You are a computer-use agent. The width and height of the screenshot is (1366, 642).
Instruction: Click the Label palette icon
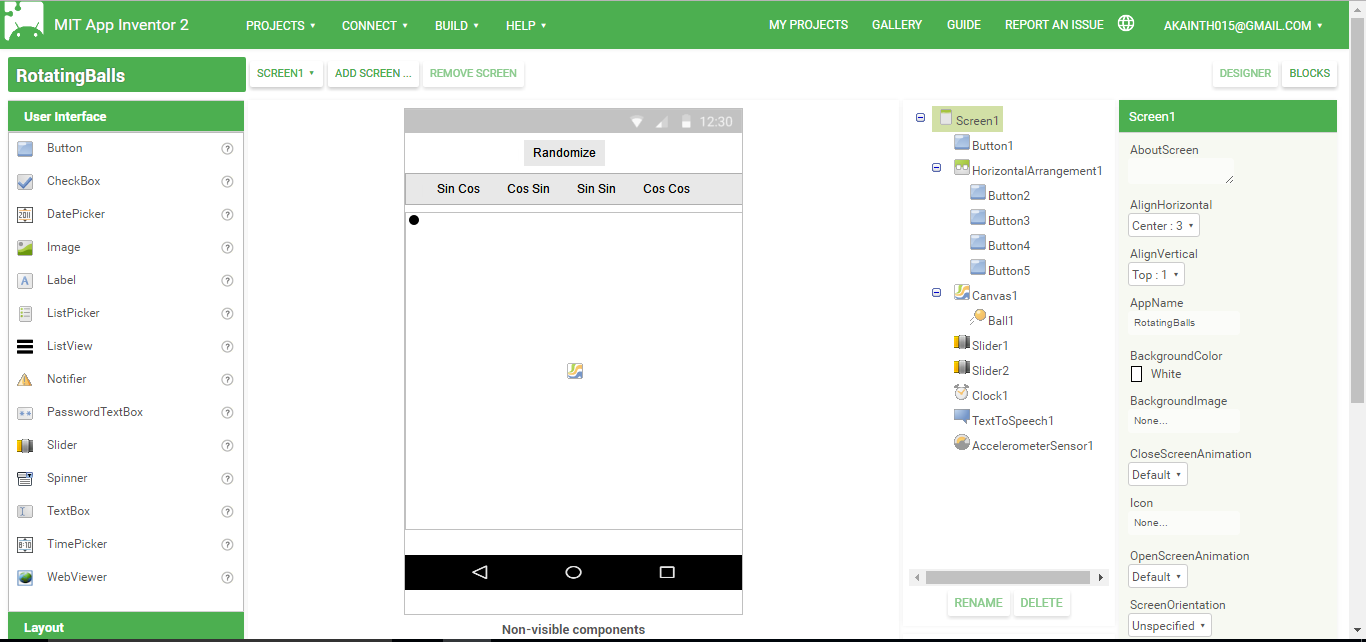click(26, 280)
